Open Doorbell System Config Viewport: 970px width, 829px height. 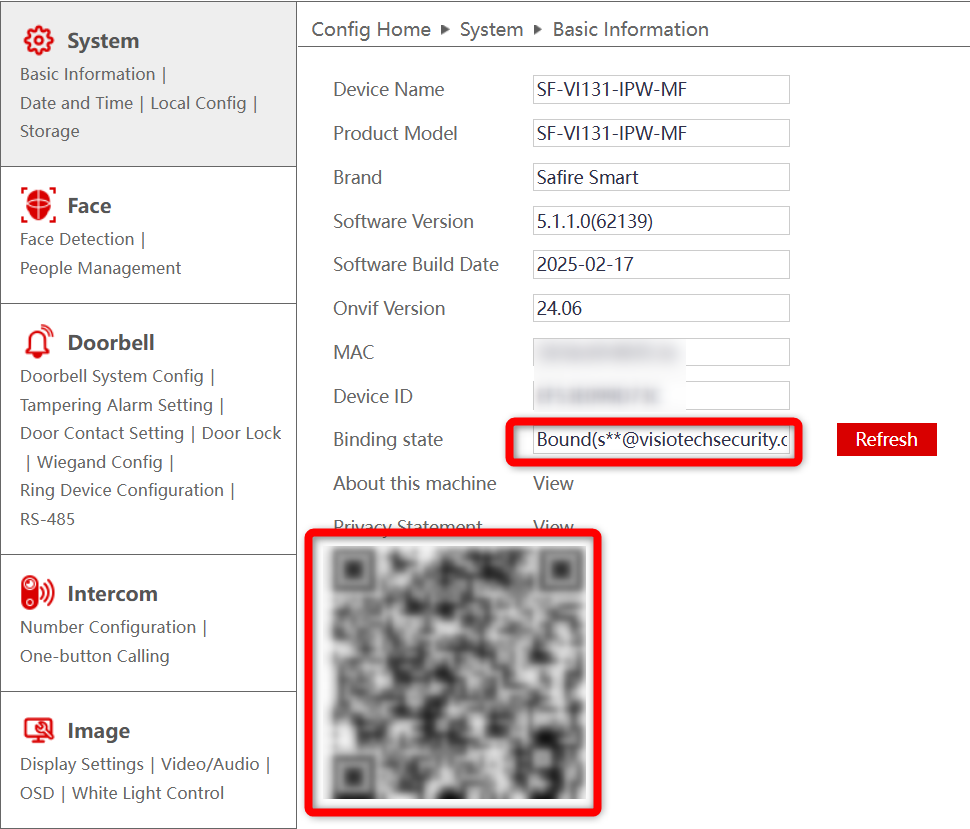click(112, 376)
